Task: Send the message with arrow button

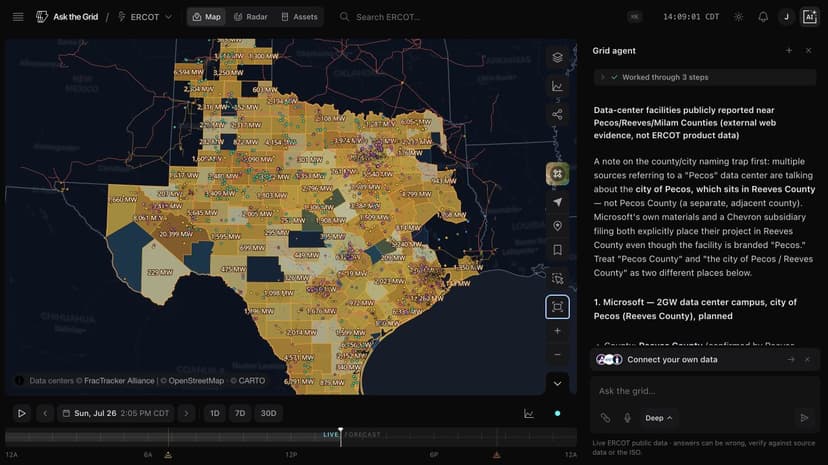Action: 804,418
